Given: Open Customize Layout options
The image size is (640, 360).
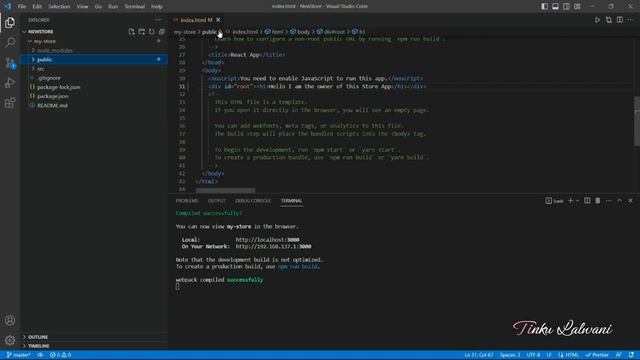Looking at the screenshot, I should coord(577,6).
